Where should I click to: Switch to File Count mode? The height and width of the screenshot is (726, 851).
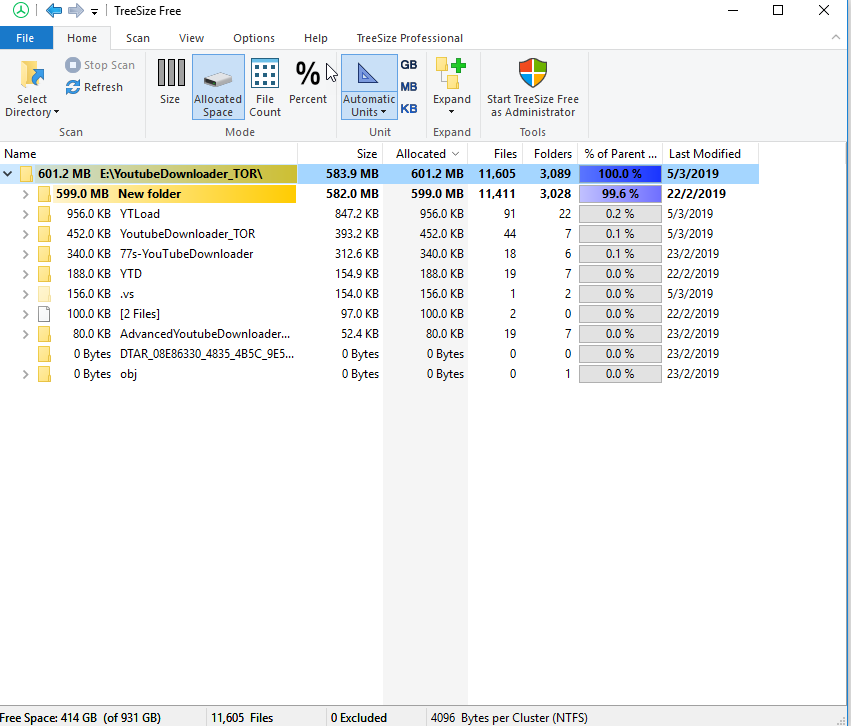point(265,87)
